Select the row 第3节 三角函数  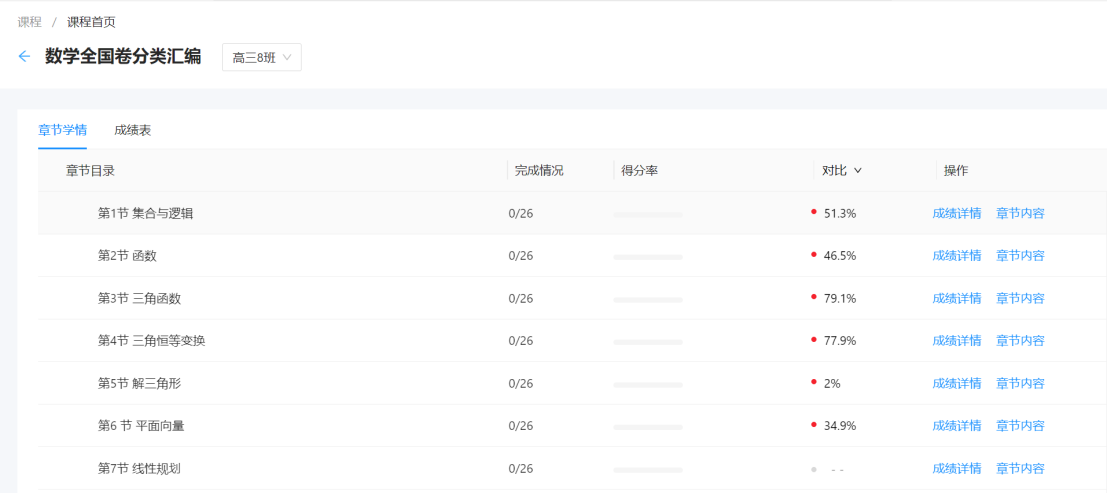573,298
